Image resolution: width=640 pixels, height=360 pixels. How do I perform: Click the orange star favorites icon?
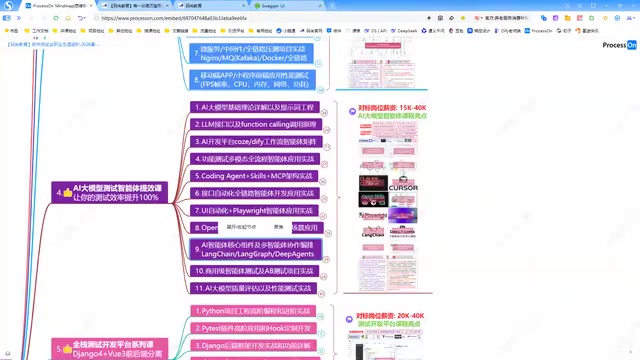pyautogui.click(x=605, y=18)
